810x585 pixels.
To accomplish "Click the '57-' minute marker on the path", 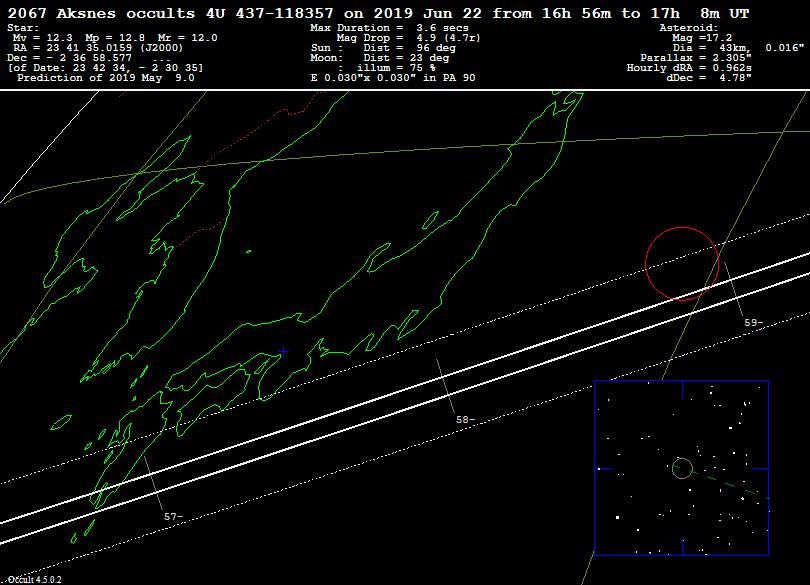I will tap(173, 517).
